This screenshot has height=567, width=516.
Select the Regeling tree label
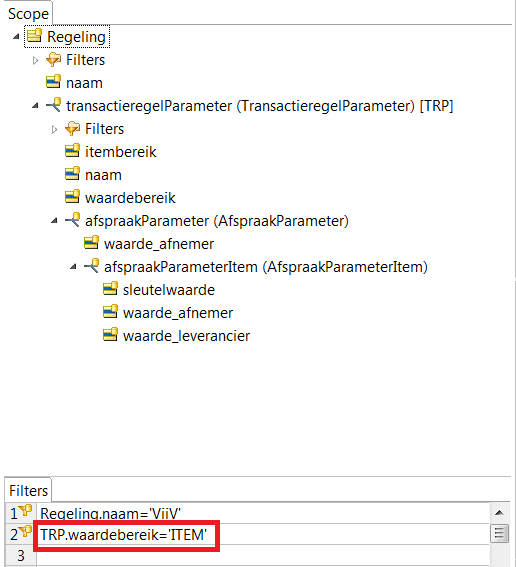pyautogui.click(x=76, y=37)
